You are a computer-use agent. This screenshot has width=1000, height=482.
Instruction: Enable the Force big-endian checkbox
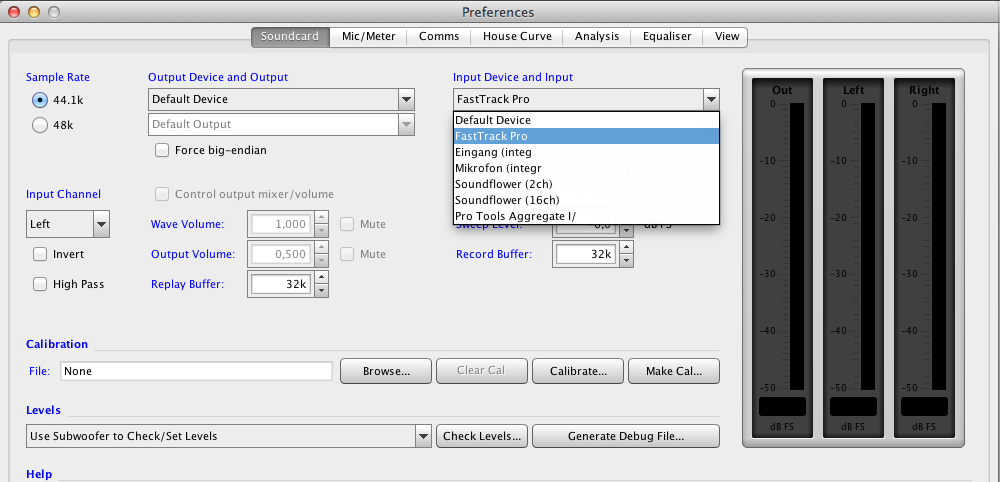(x=163, y=150)
